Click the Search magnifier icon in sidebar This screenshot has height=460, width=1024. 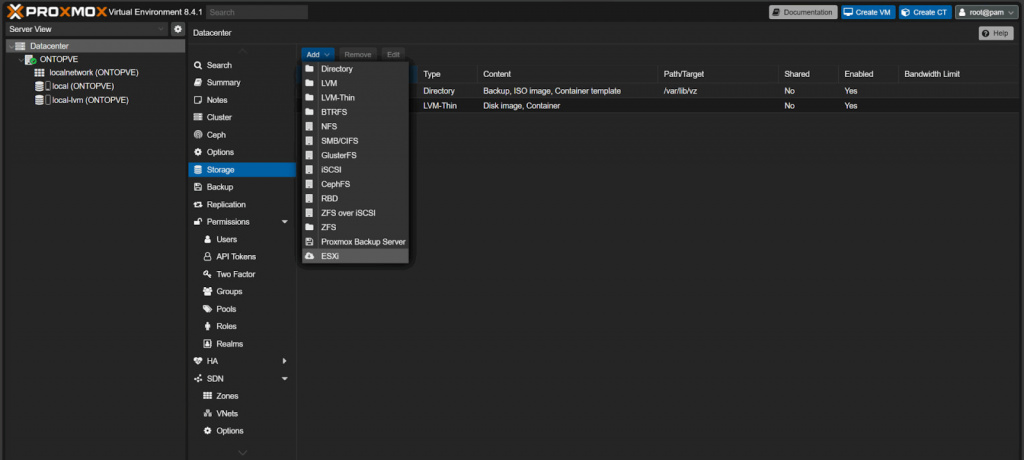click(x=198, y=65)
